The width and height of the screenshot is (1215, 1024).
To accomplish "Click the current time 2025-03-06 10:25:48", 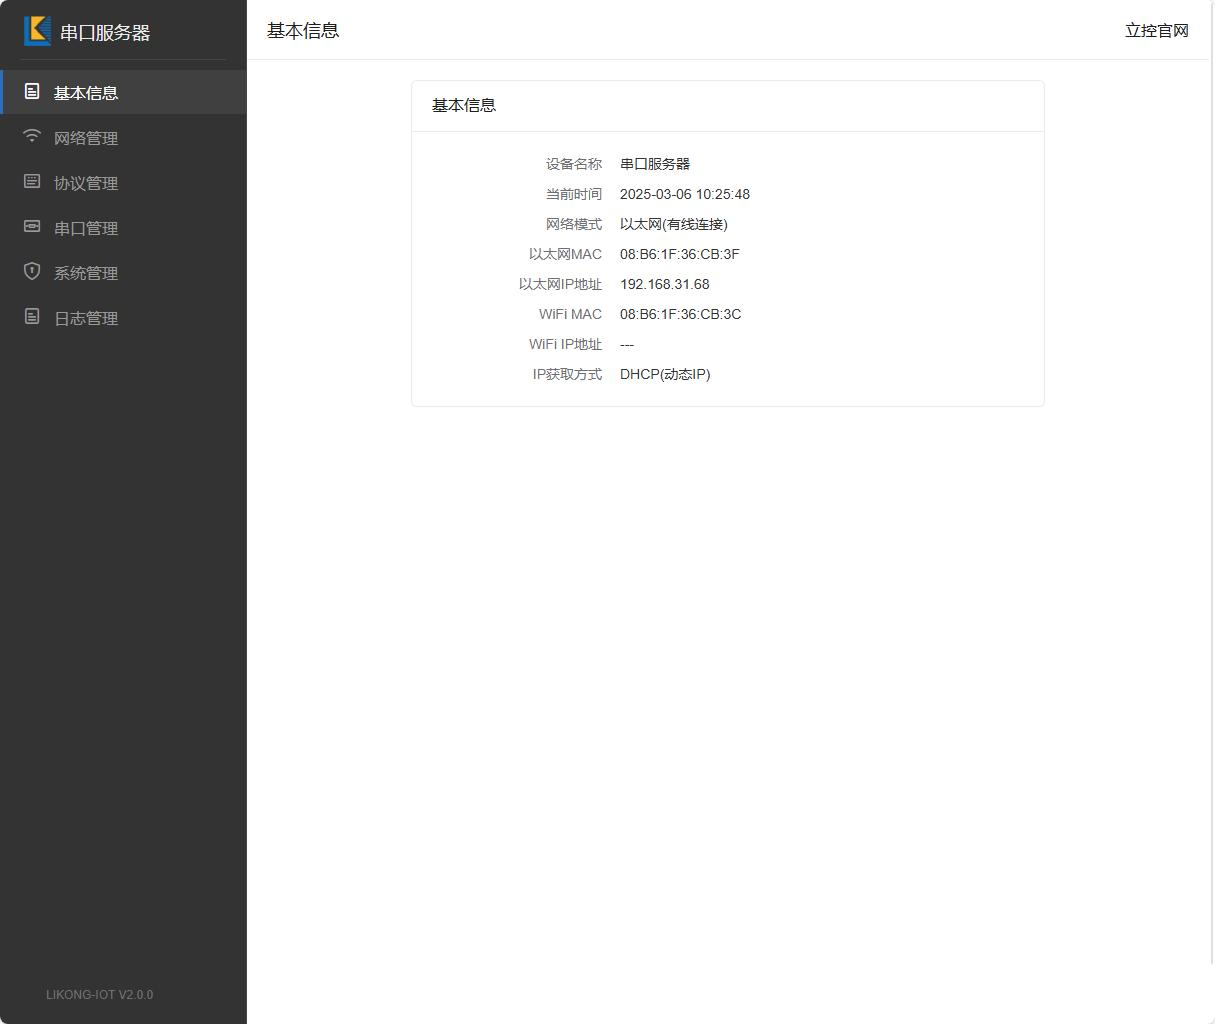I will tap(685, 194).
